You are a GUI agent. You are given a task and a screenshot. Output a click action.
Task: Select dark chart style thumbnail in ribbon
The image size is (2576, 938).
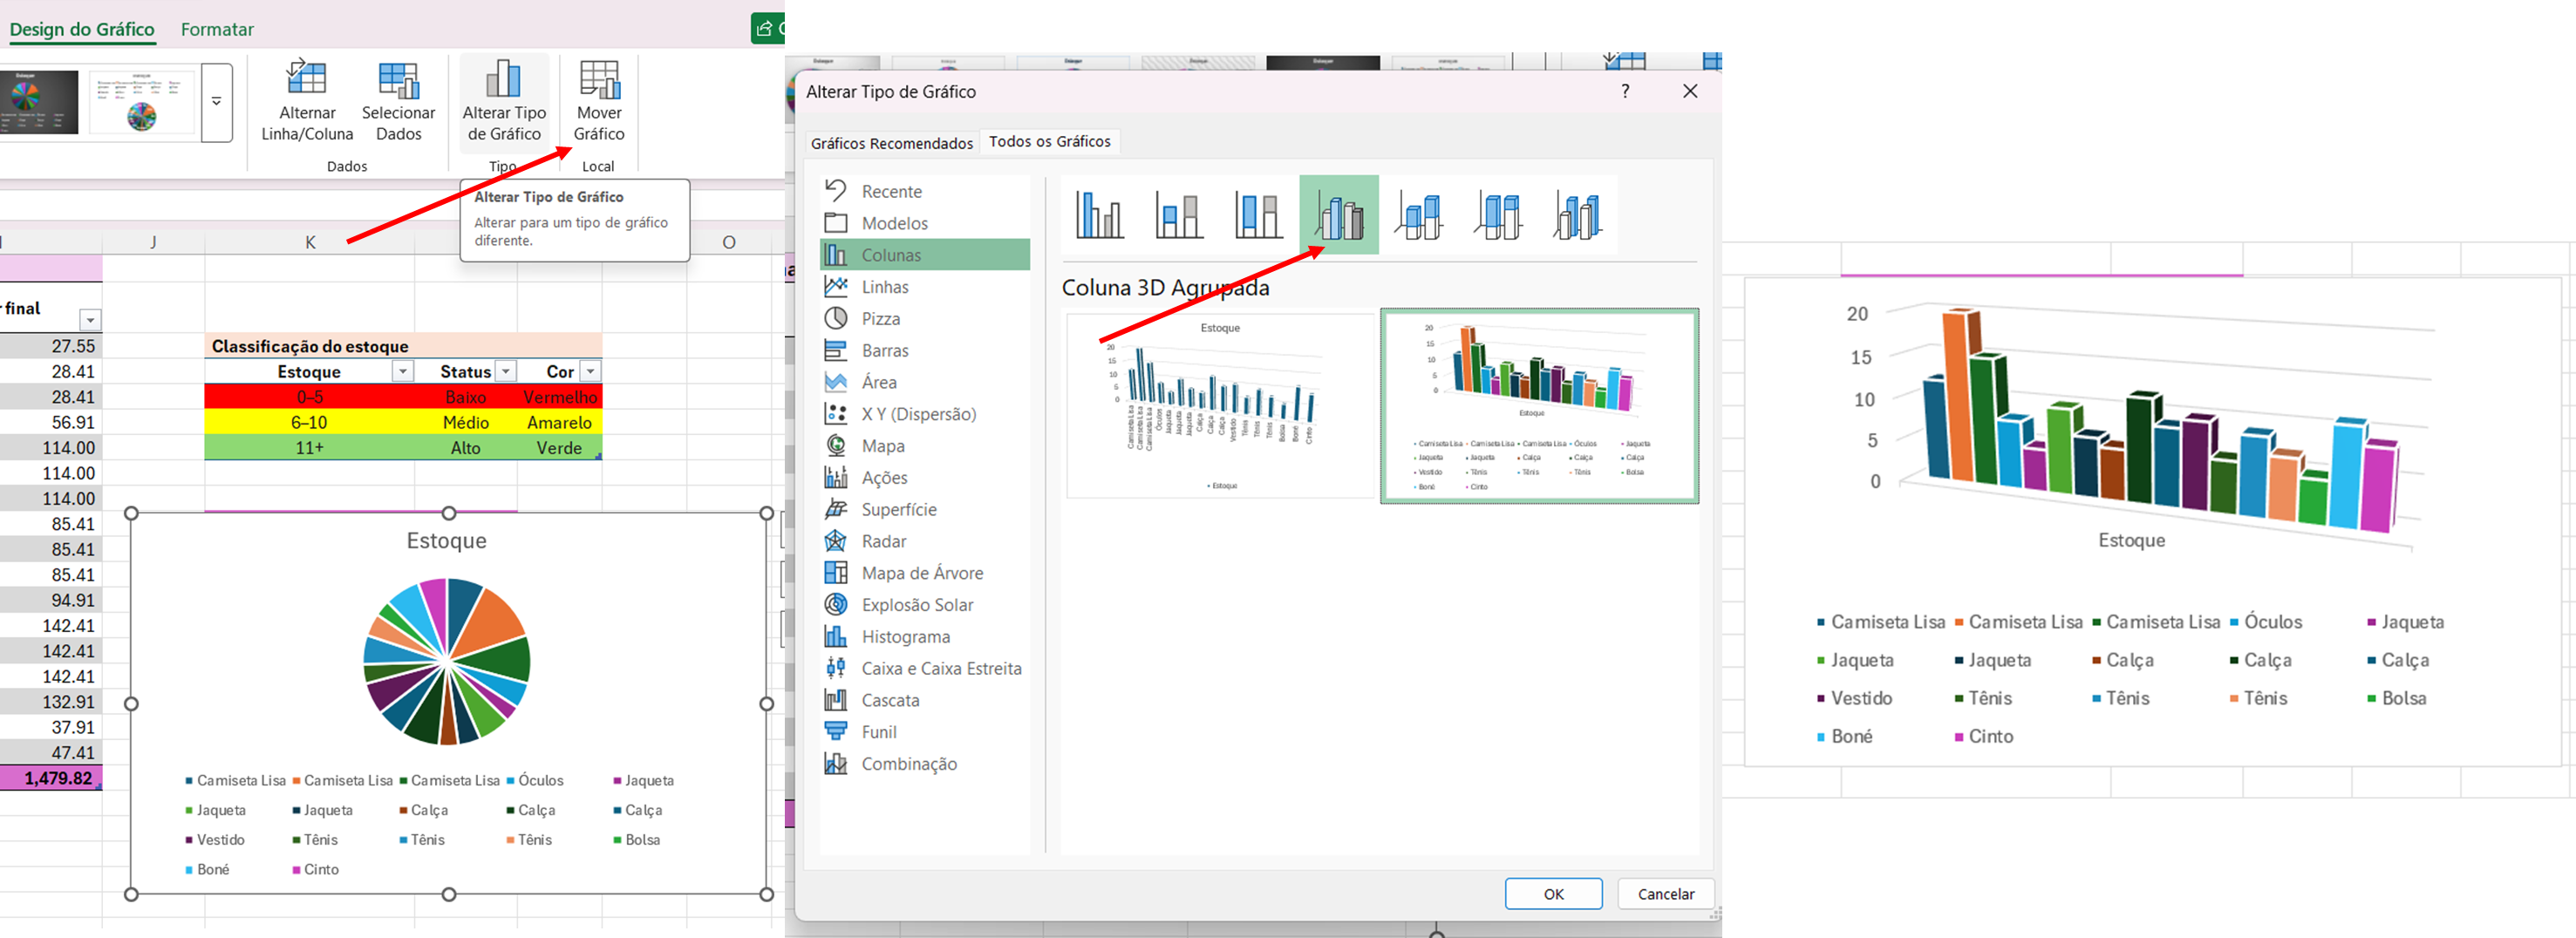(x=39, y=101)
